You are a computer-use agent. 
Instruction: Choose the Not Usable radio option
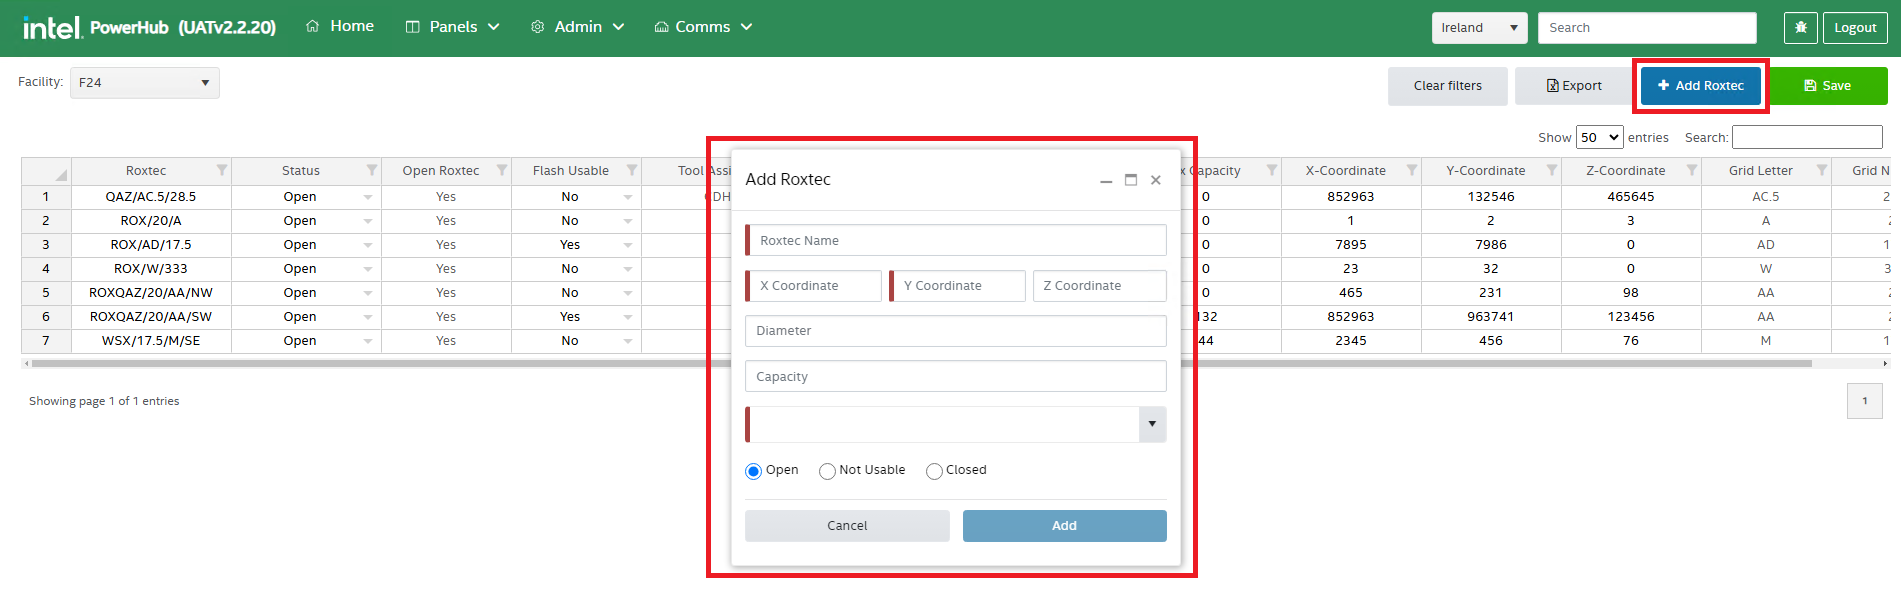[827, 471]
